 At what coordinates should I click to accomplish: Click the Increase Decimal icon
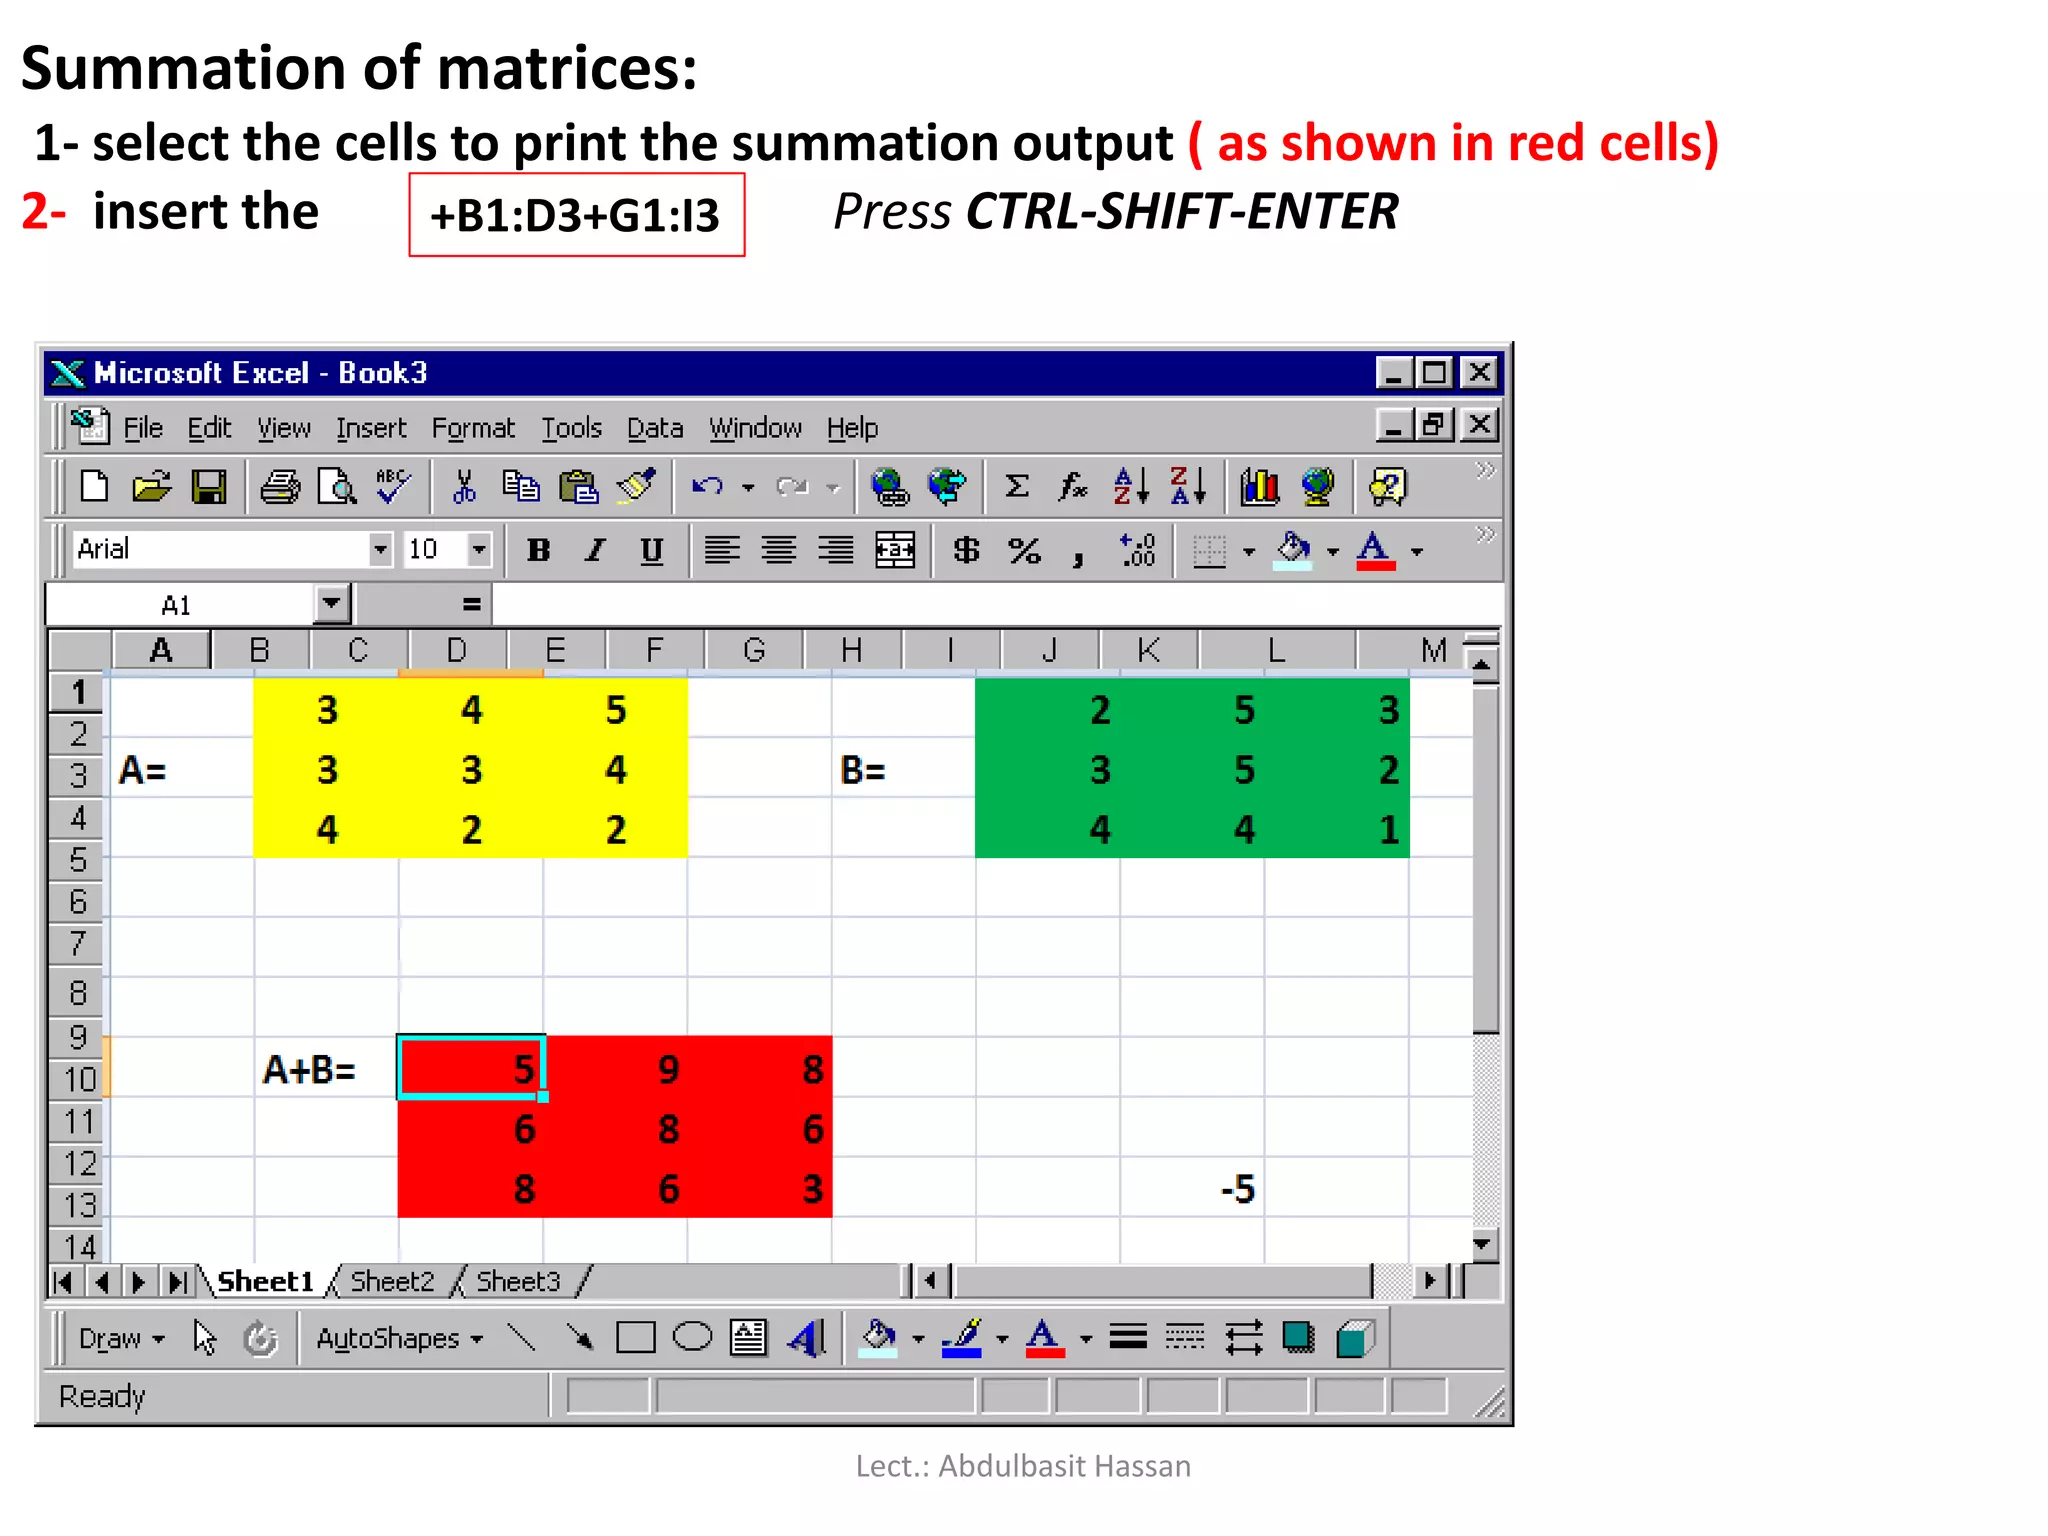(1138, 550)
